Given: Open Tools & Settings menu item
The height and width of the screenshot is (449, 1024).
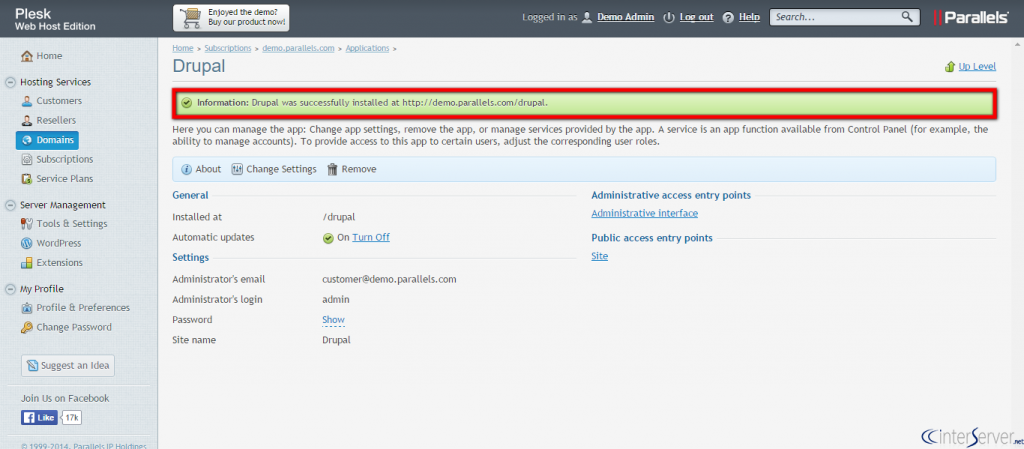Looking at the screenshot, I should click(x=72, y=224).
